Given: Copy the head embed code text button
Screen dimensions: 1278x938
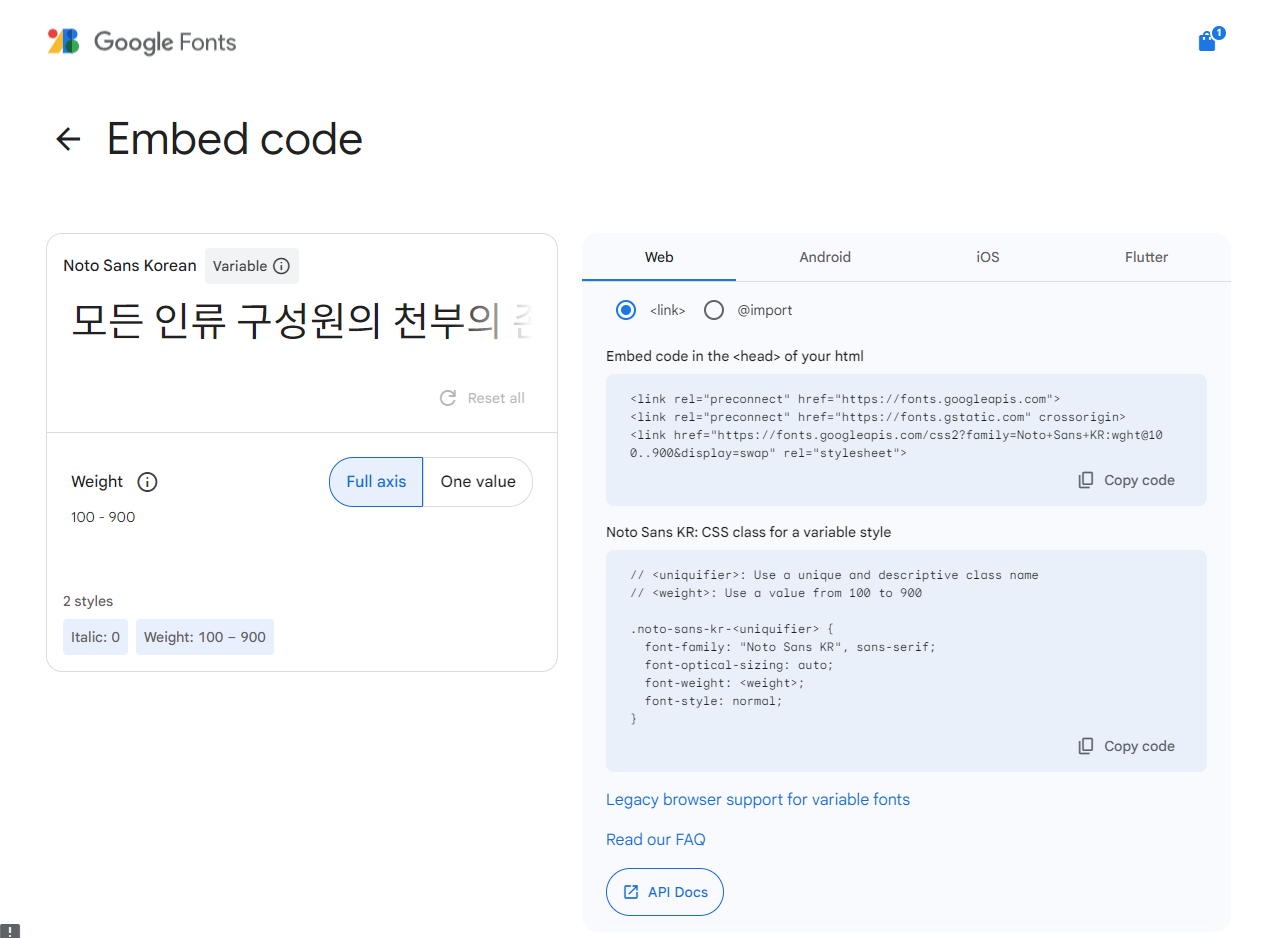Looking at the screenshot, I should [x=1139, y=480].
